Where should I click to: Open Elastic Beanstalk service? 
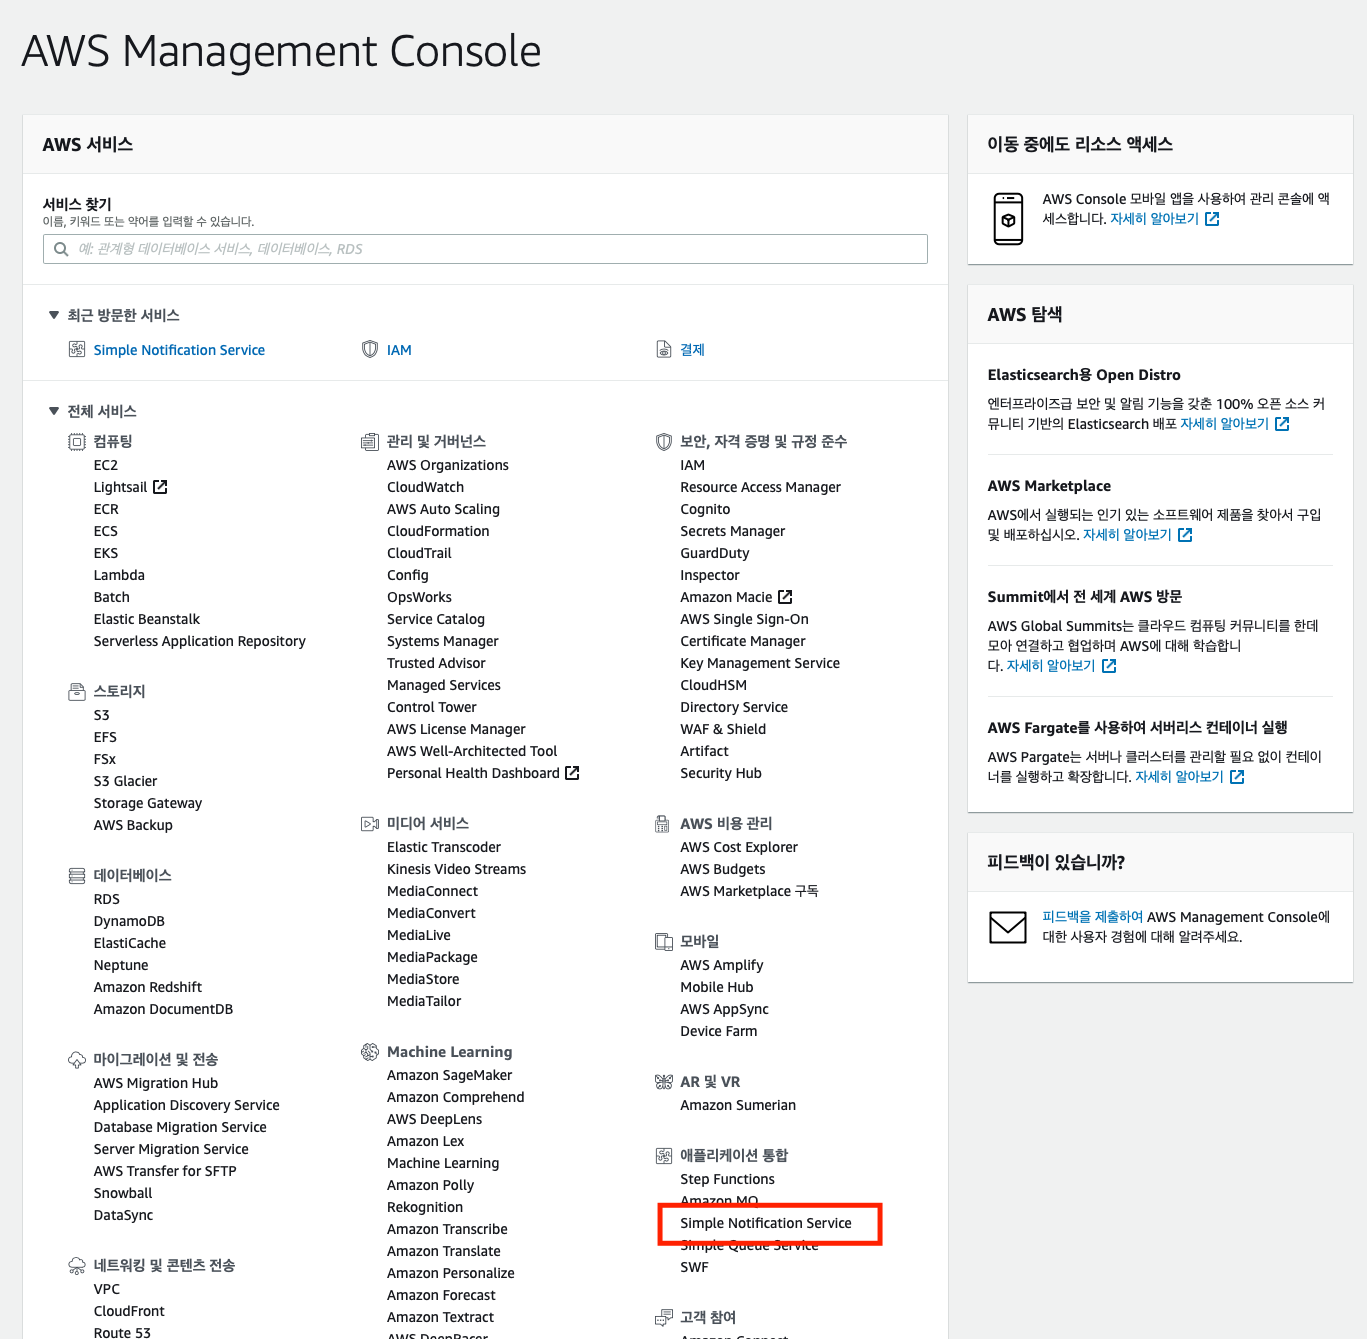(x=147, y=619)
